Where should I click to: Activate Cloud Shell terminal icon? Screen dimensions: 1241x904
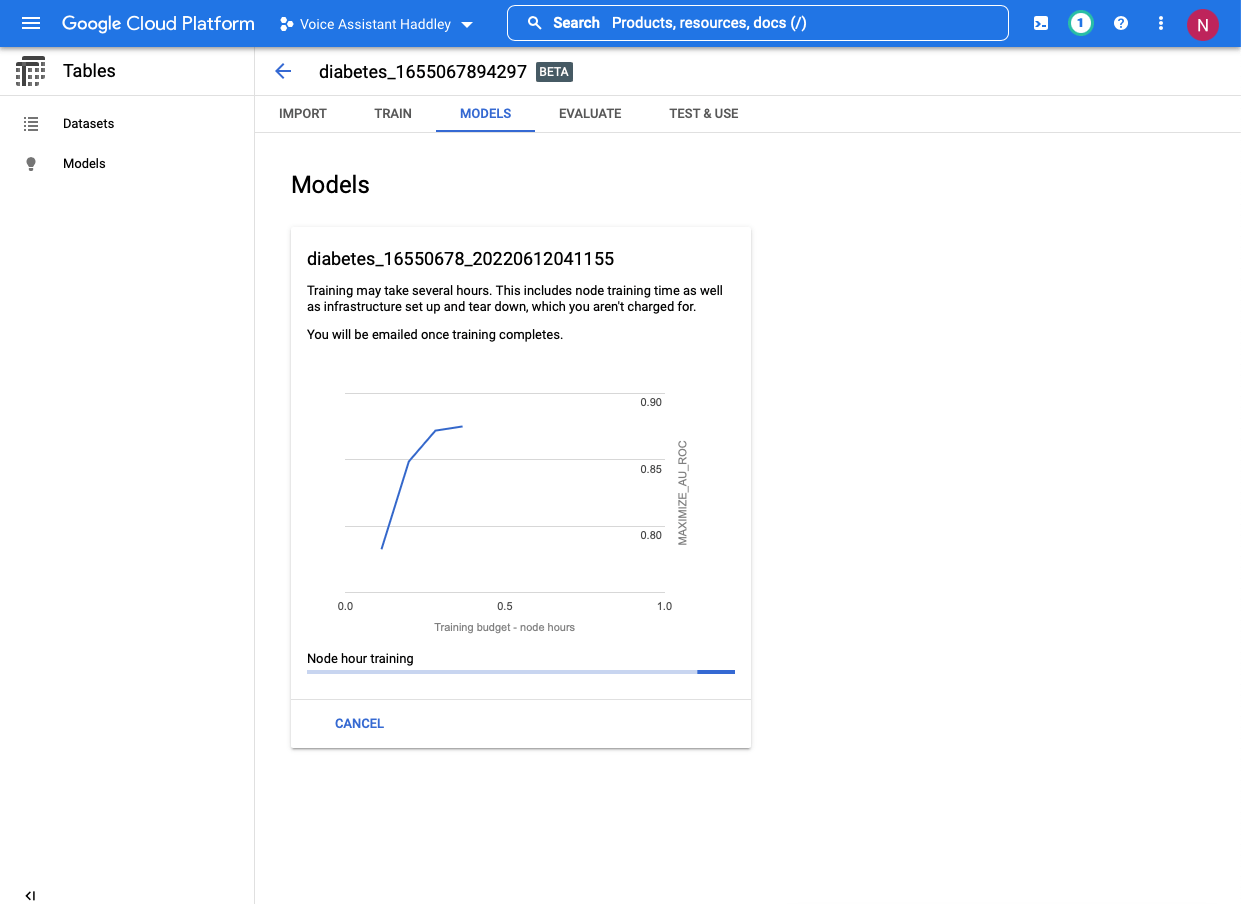[1041, 23]
